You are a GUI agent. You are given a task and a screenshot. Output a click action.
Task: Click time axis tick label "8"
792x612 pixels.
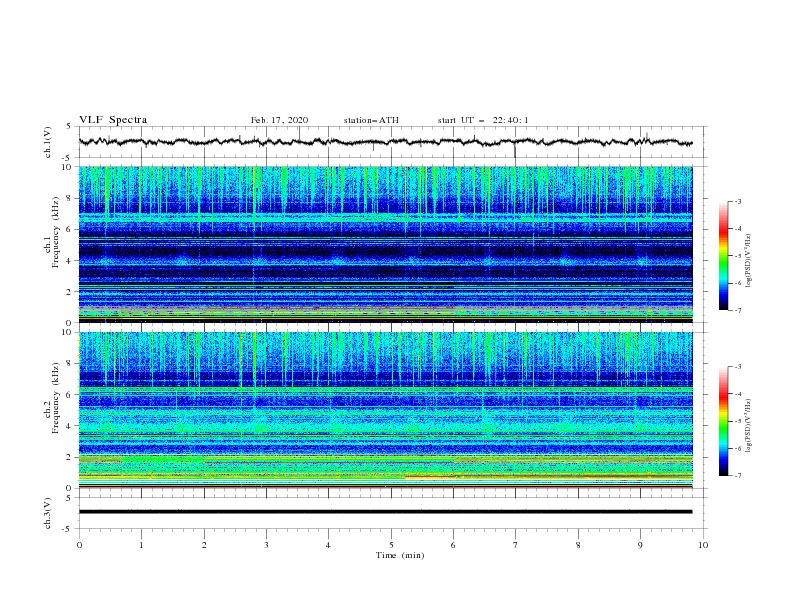pyautogui.click(x=578, y=545)
